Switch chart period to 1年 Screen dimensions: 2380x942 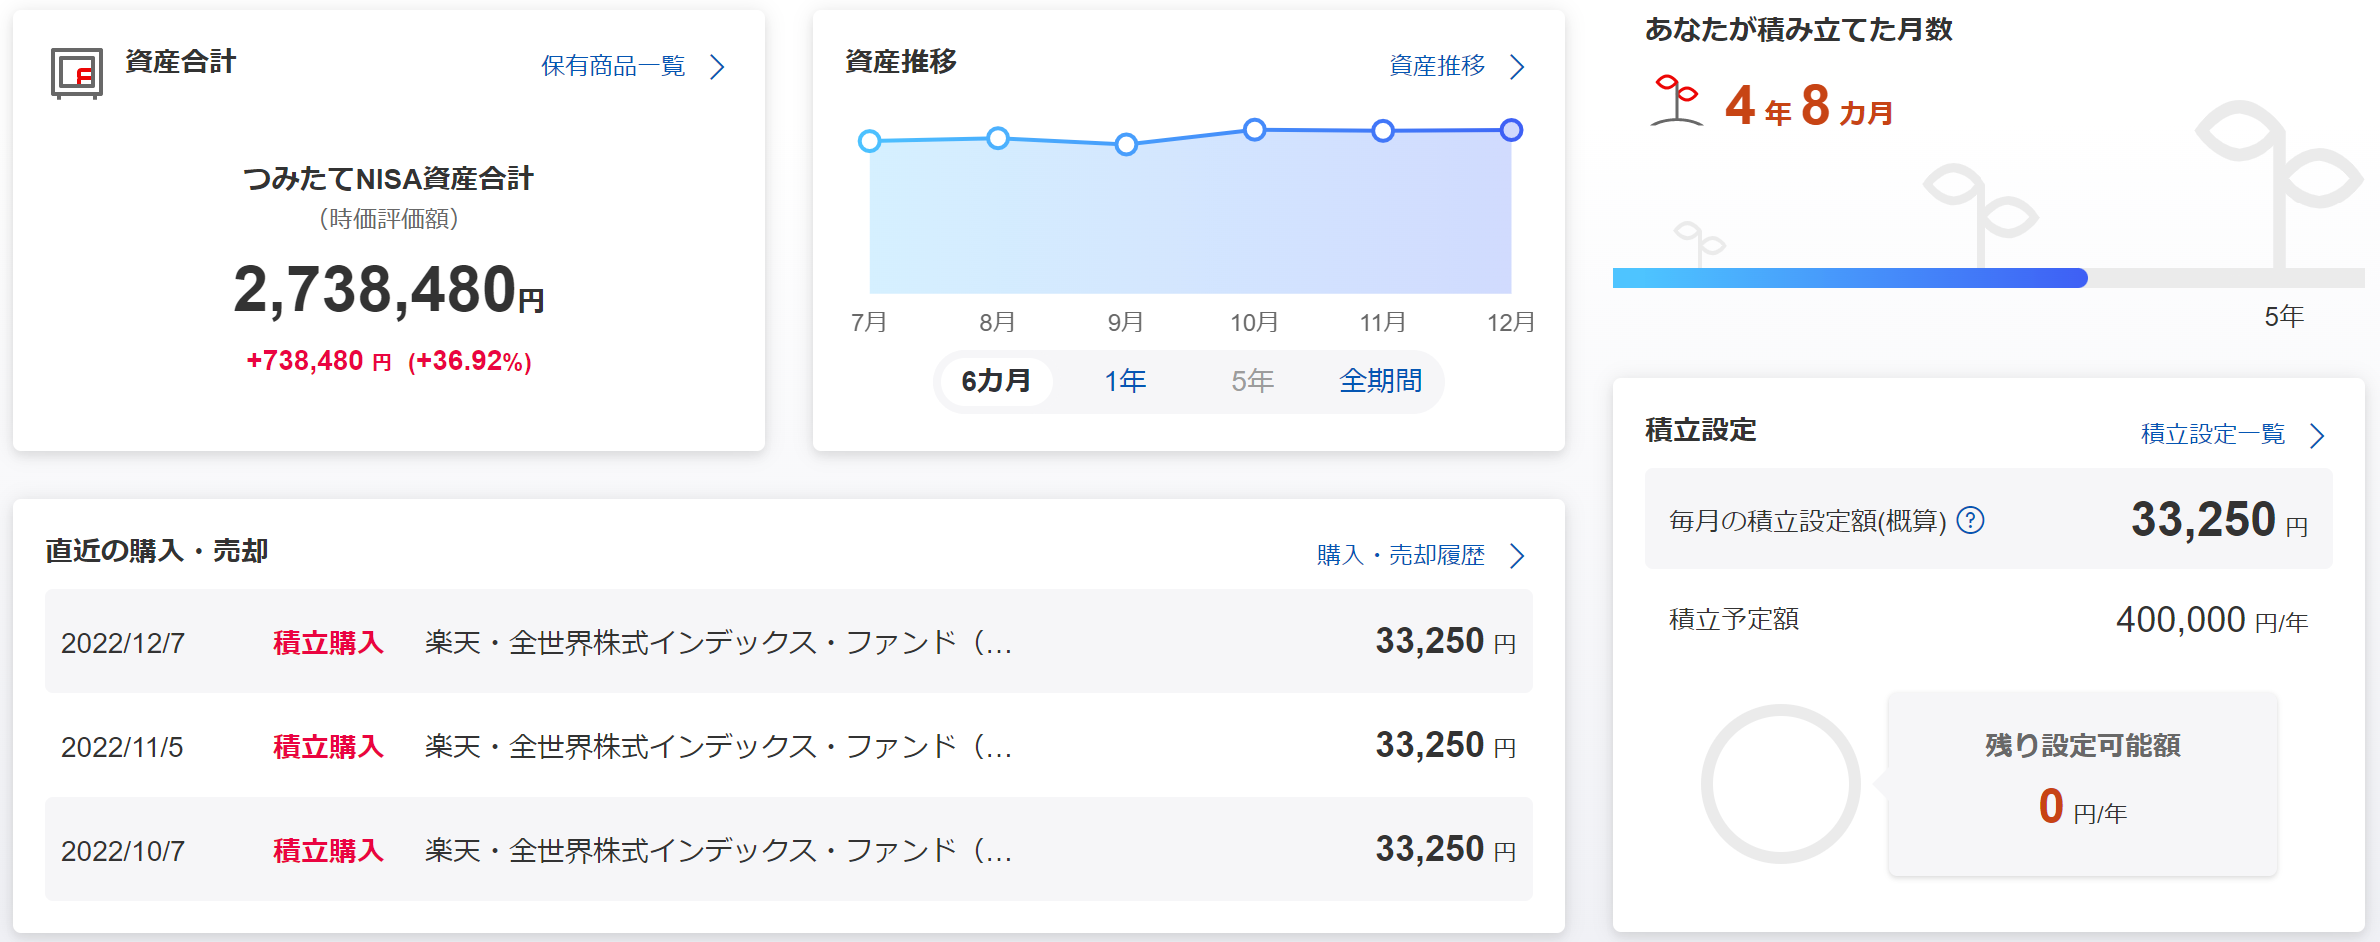pos(1125,381)
